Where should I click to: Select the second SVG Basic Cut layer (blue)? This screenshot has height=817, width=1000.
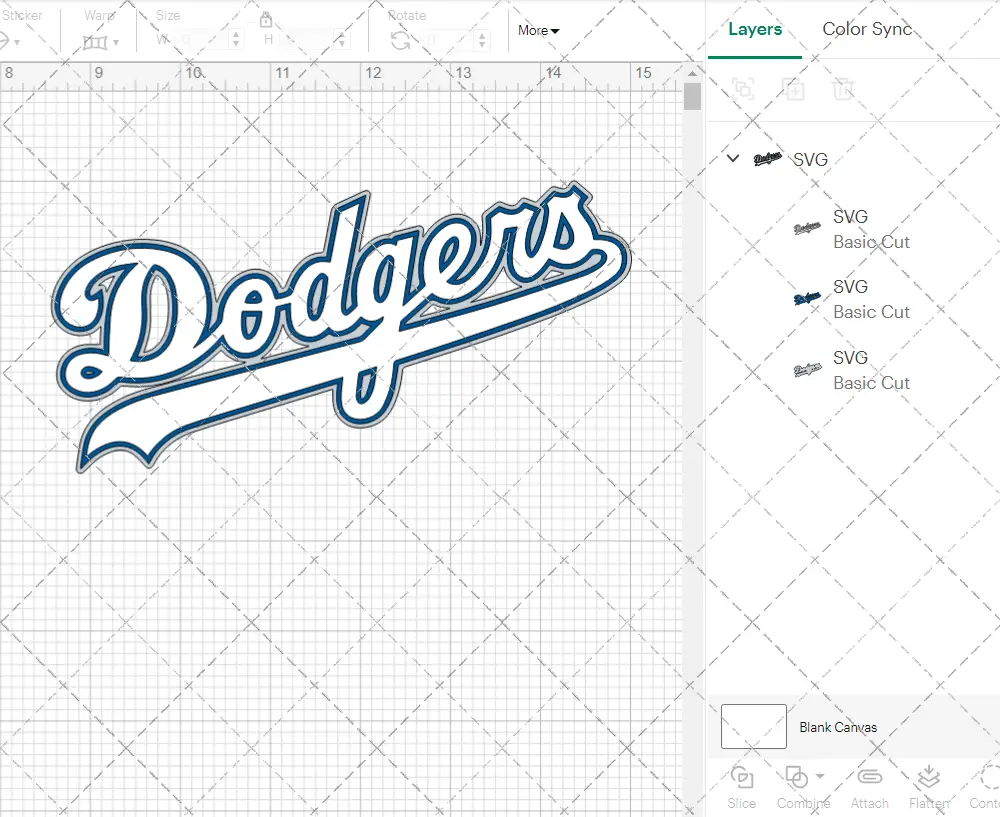(x=853, y=299)
